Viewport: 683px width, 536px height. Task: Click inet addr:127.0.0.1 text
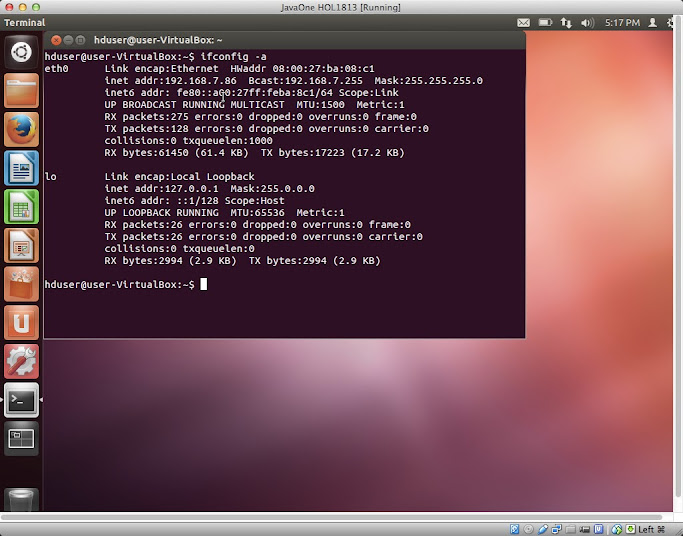pos(162,189)
